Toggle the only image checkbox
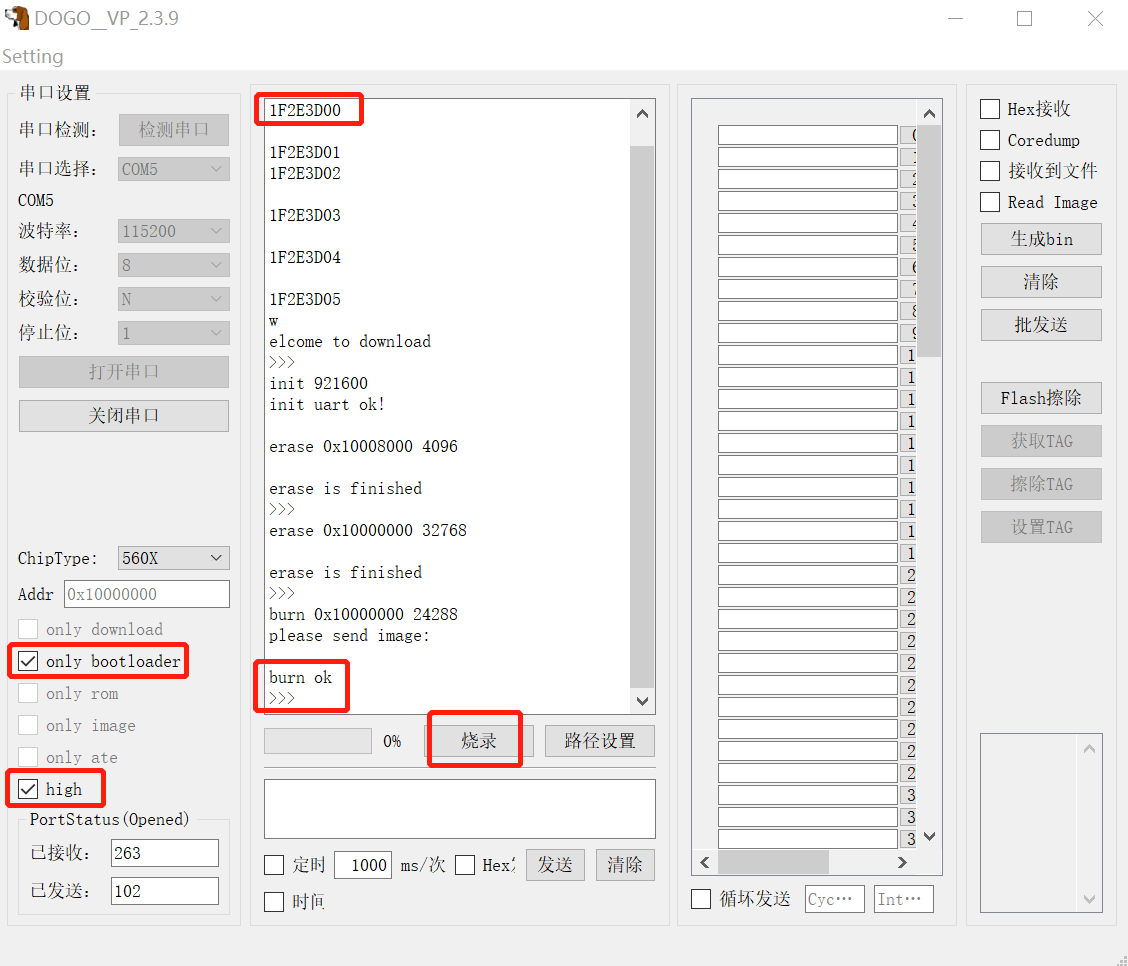Screen dimensions: 1128x966 [x=28, y=725]
